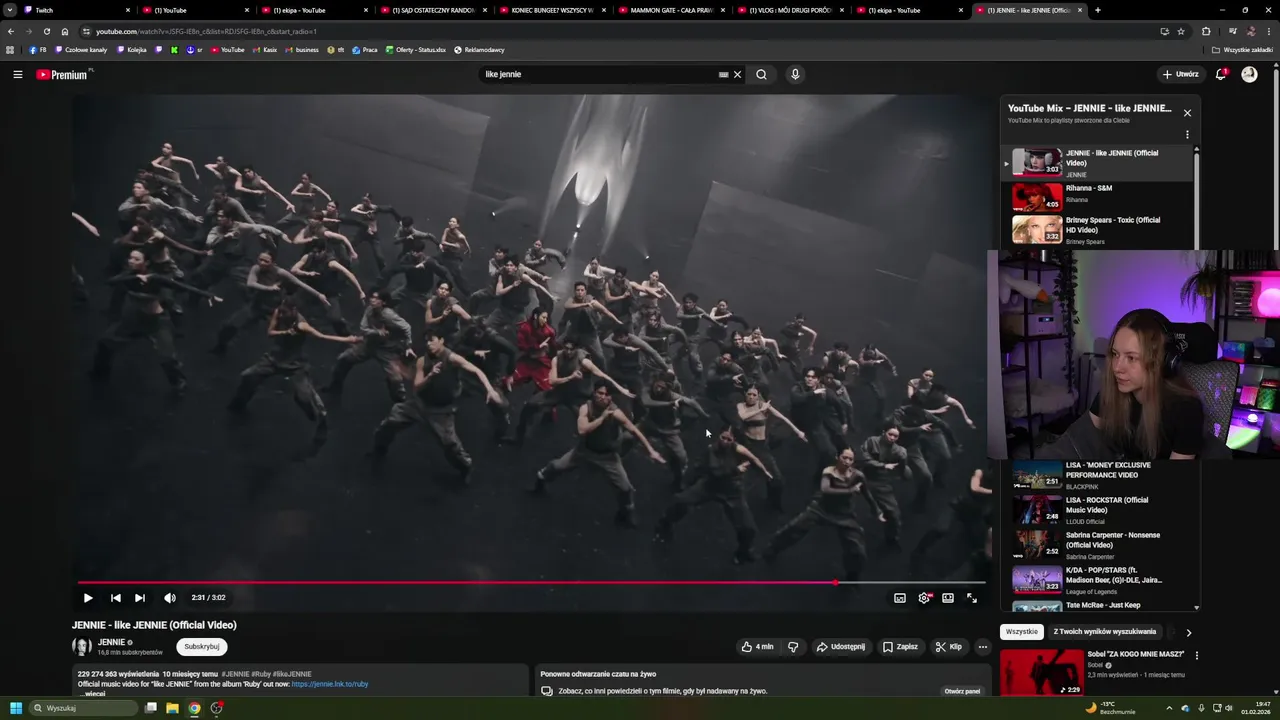This screenshot has height=720, width=1280.
Task: Click the Utwórz create button
Action: [1180, 74]
